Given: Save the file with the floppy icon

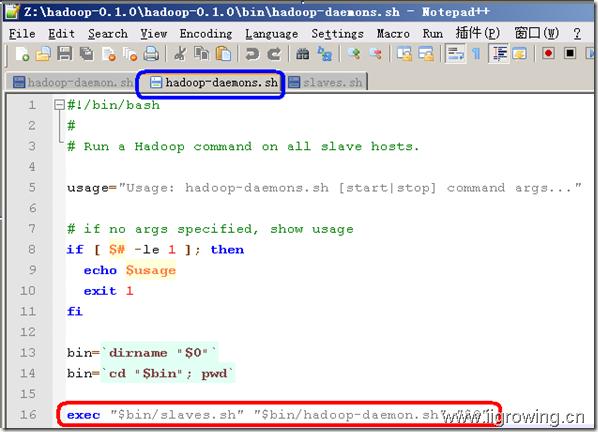Looking at the screenshot, I should coord(65,54).
